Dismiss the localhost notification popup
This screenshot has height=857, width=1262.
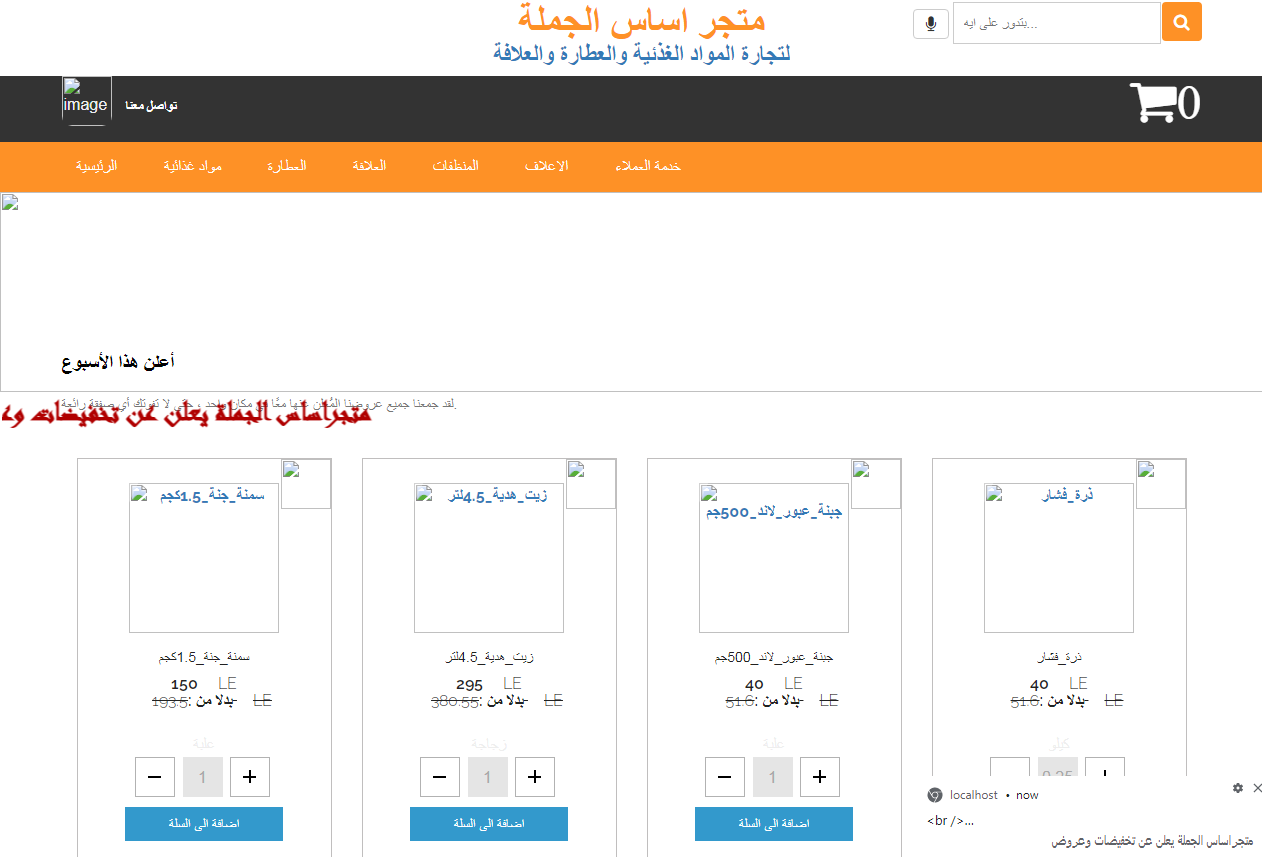pos(1257,788)
